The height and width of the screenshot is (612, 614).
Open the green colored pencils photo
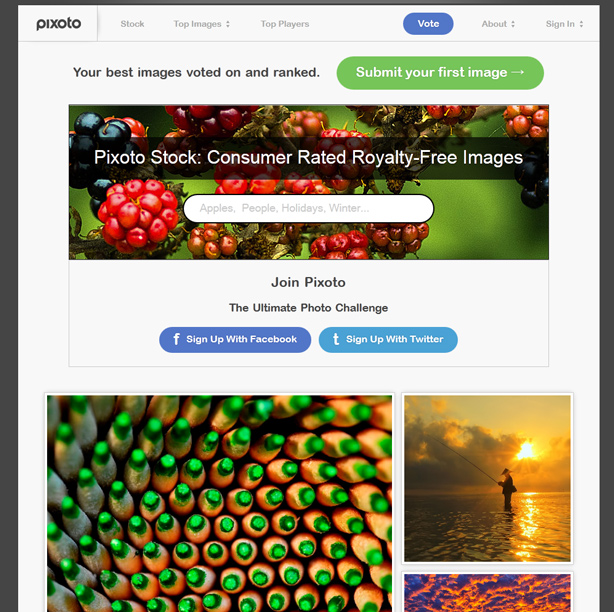click(219, 503)
